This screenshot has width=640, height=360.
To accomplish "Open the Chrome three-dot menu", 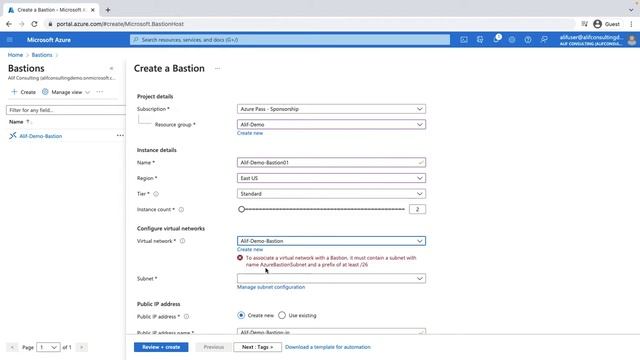I will pos(631,24).
